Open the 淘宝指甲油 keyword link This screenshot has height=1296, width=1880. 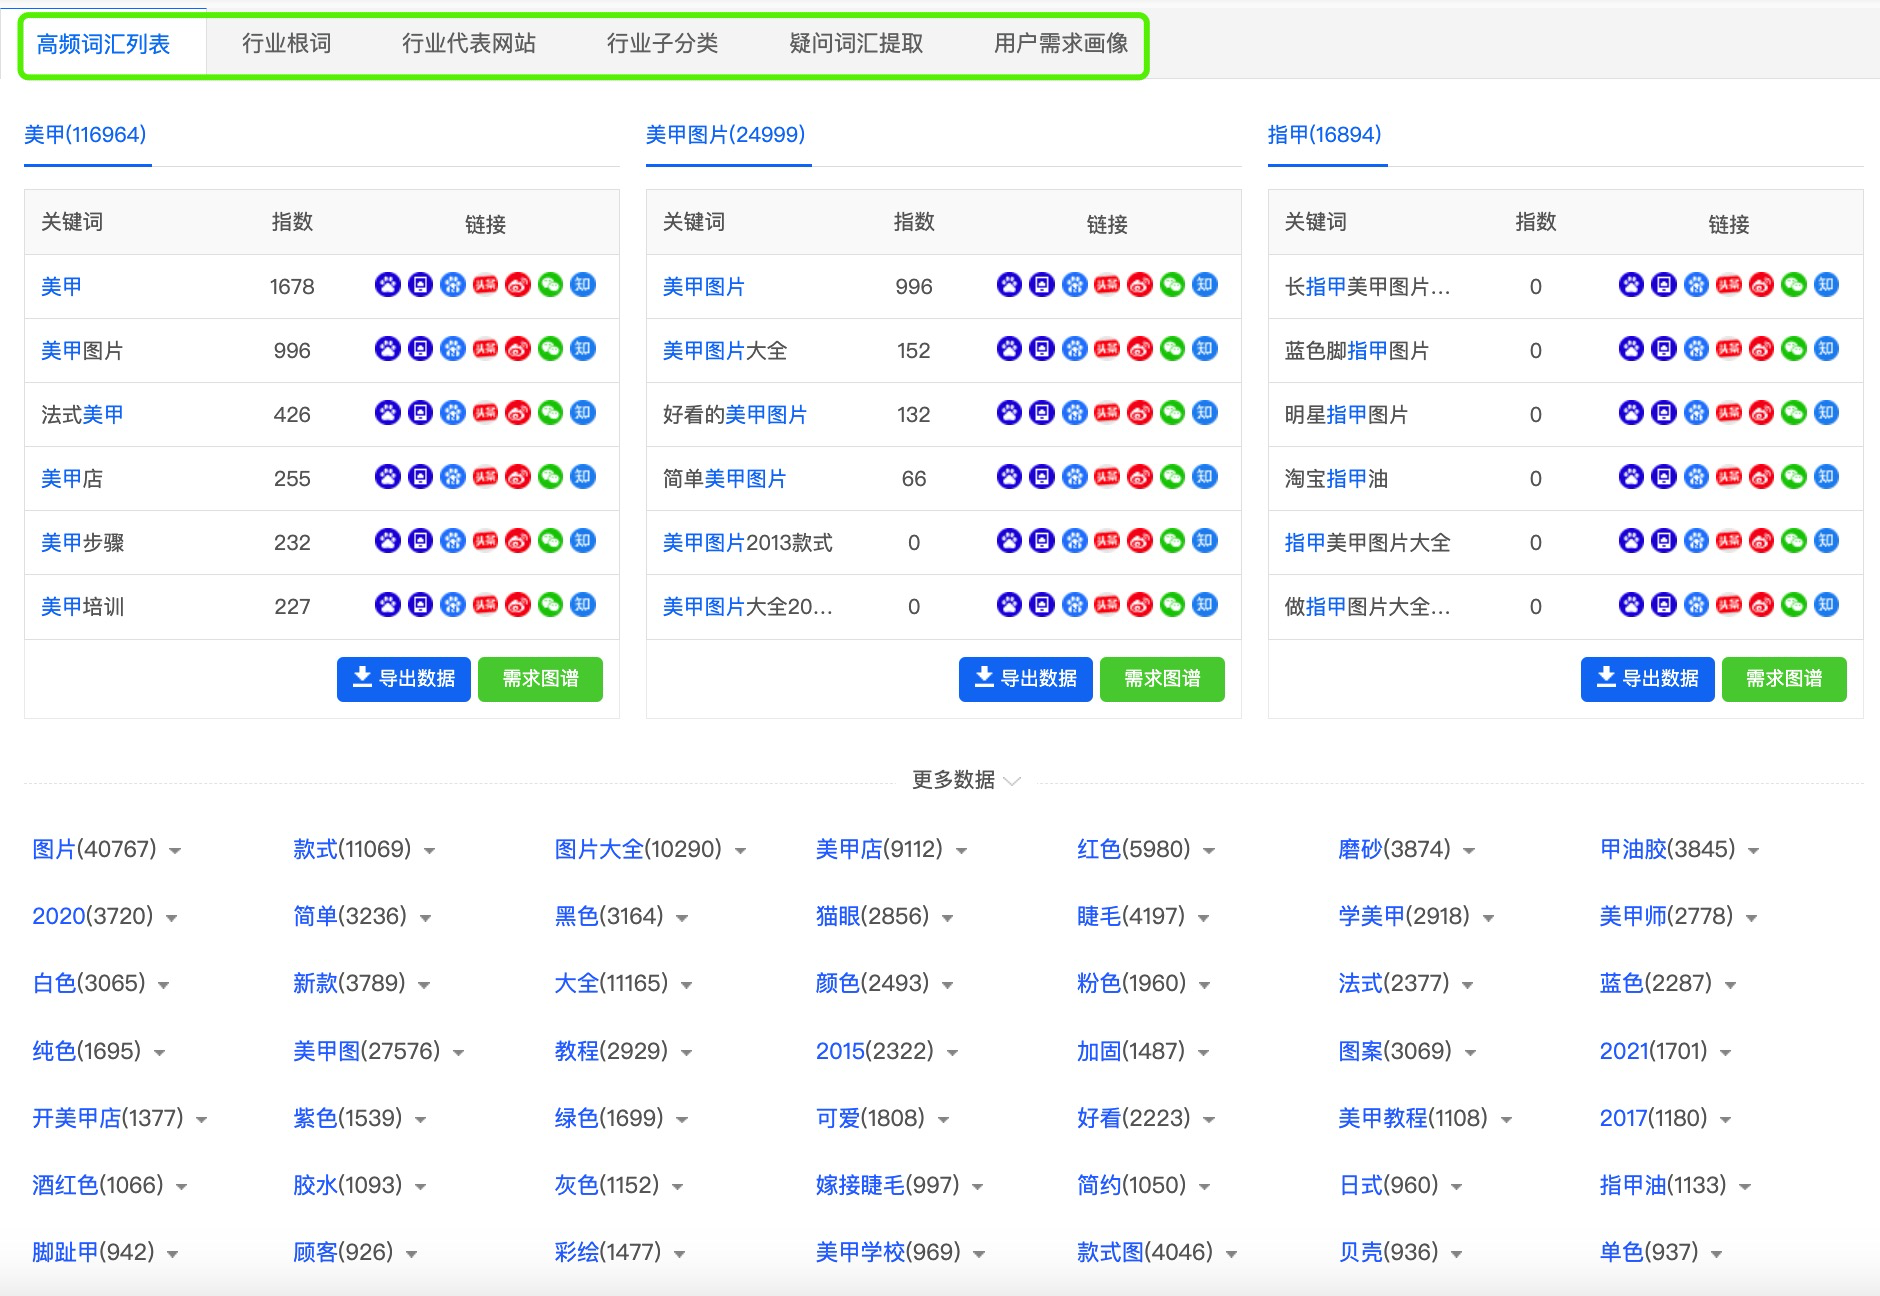pyautogui.click(x=1336, y=478)
